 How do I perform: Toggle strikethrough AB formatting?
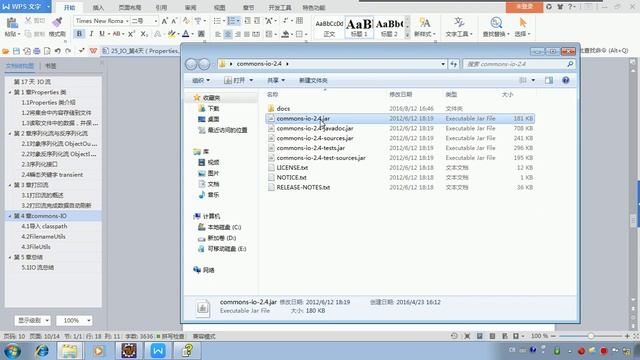coord(117,34)
